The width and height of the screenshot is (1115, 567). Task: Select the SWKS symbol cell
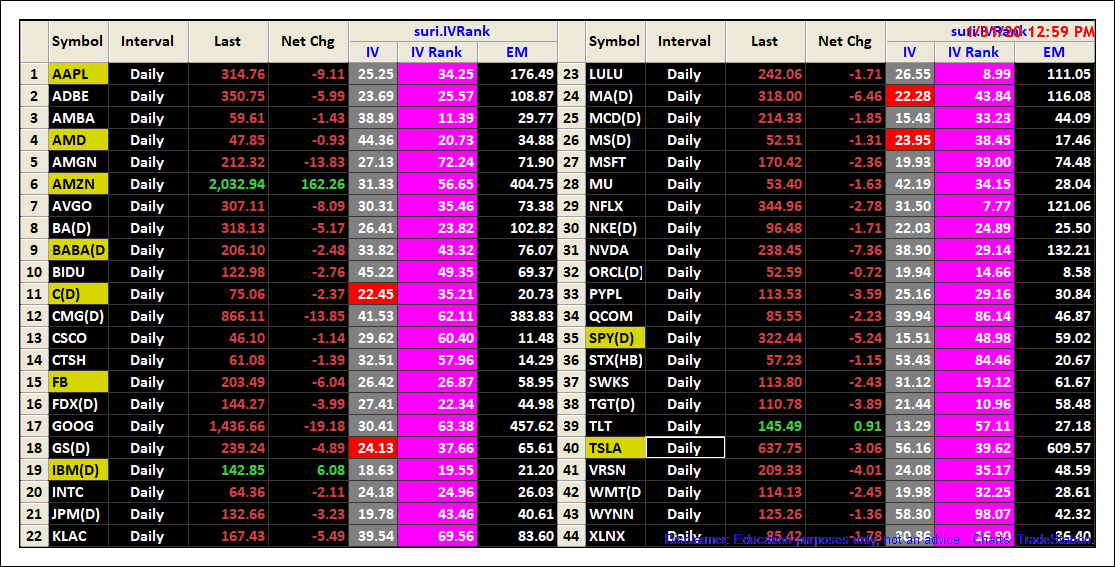615,383
